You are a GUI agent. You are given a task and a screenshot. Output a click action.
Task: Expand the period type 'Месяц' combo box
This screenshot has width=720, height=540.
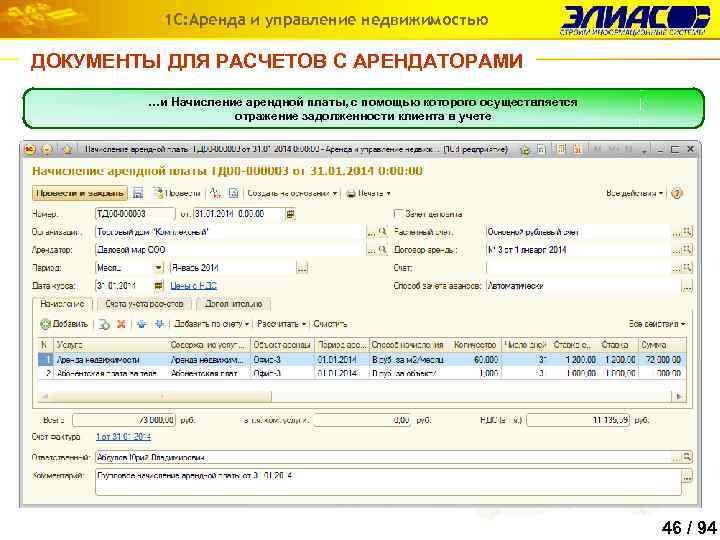tap(158, 268)
